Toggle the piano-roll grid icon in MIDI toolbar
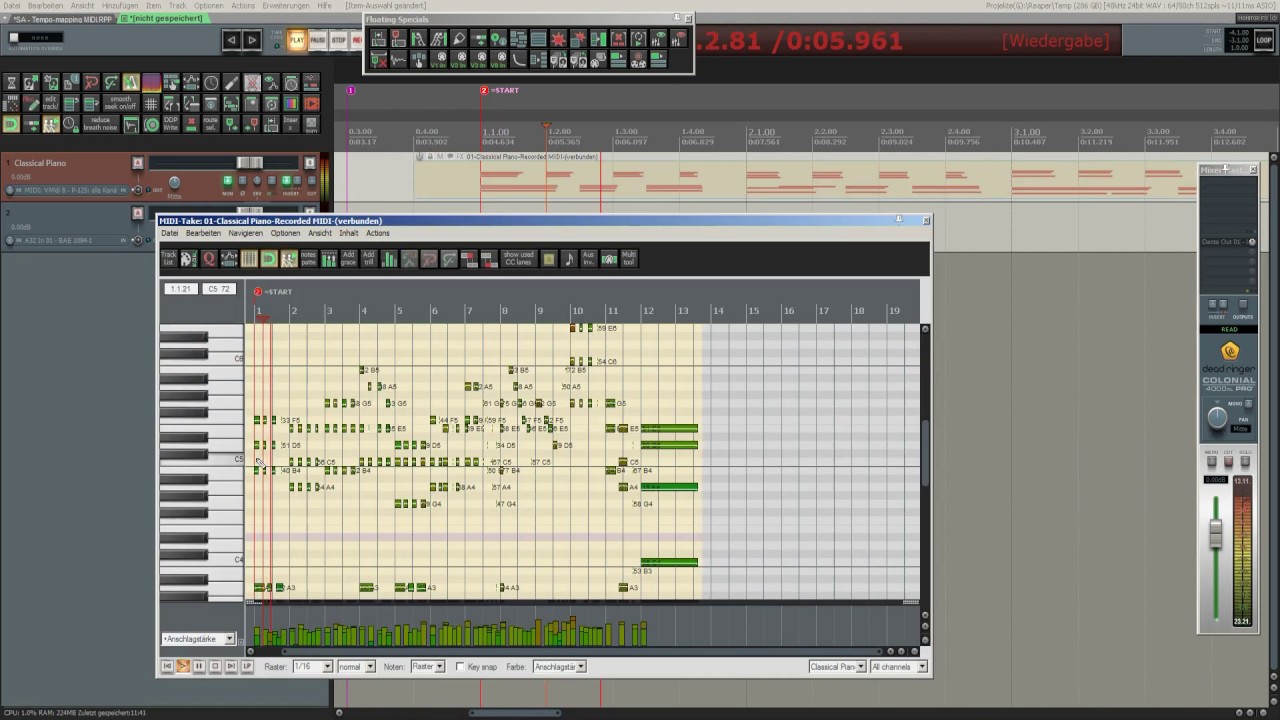The width and height of the screenshot is (1280, 720). click(x=249, y=258)
